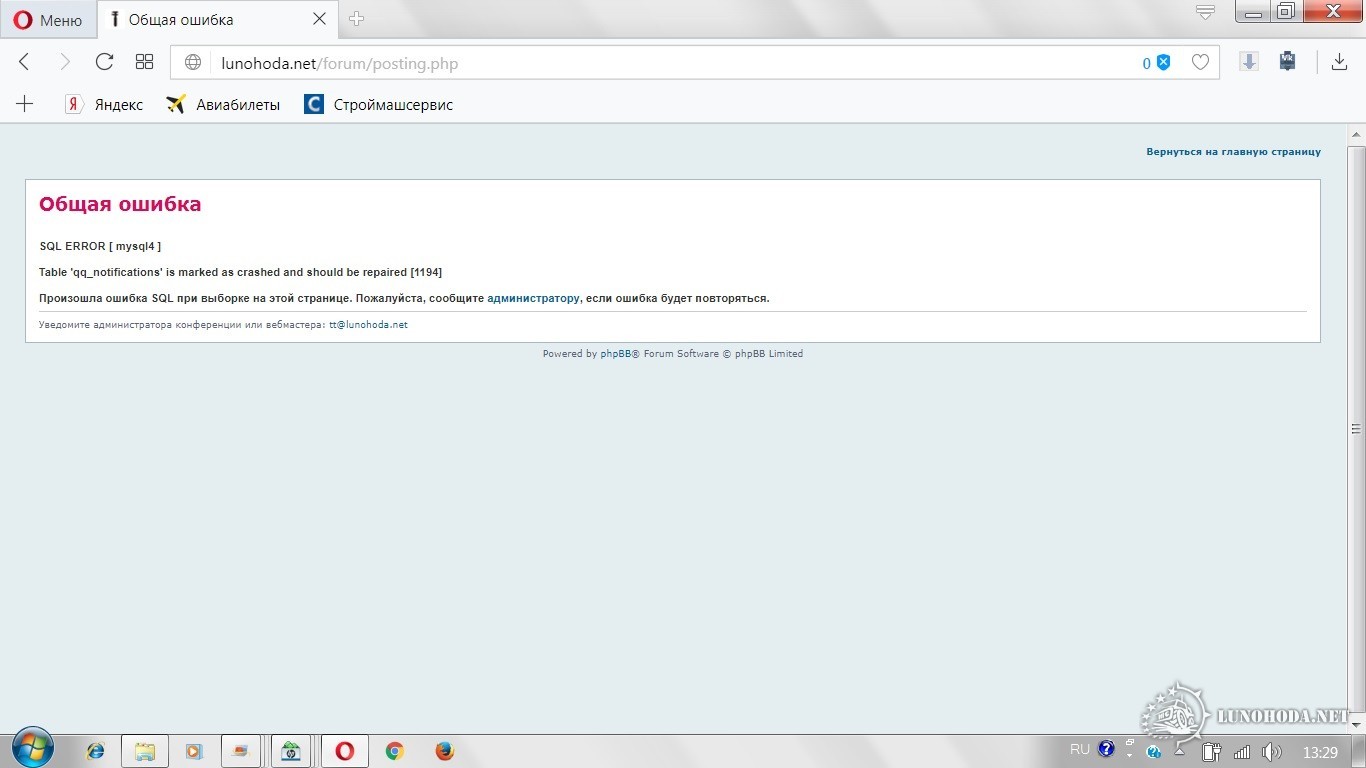Open the Яндекс bookmark
Viewport: 1366px width, 768px height.
(x=104, y=104)
